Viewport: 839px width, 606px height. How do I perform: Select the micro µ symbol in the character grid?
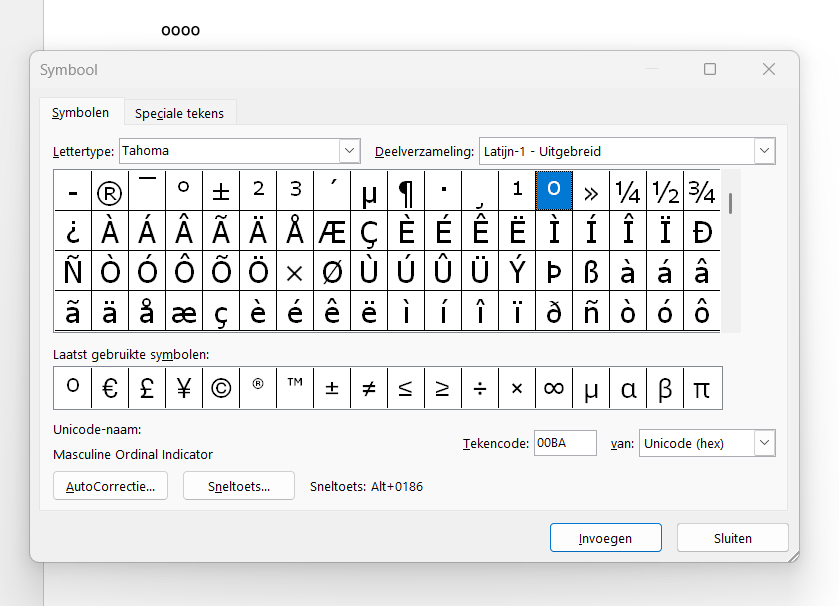pos(369,191)
